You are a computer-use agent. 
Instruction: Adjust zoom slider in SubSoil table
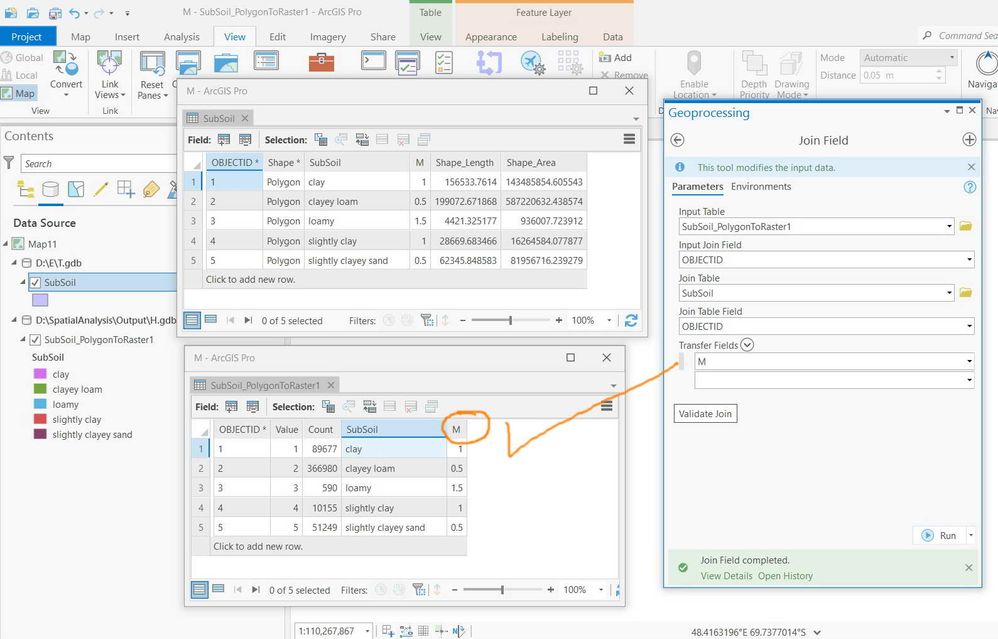510,320
